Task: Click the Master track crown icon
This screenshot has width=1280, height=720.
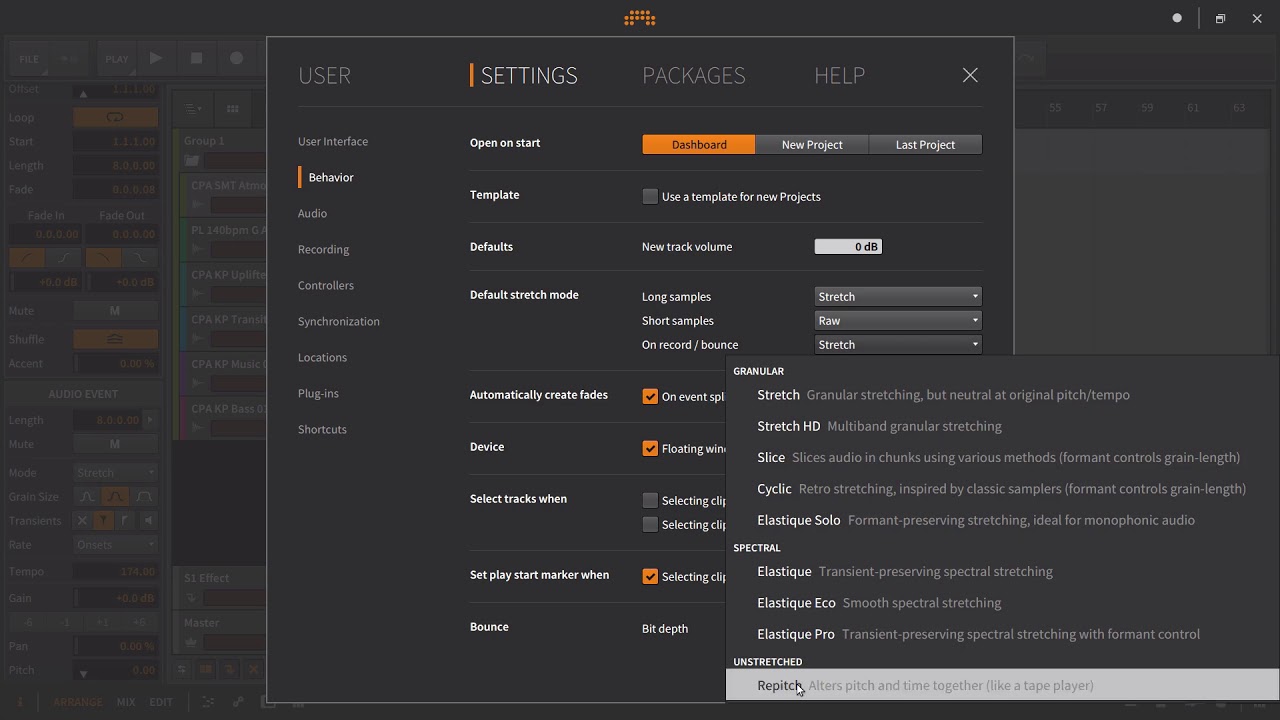Action: (192, 642)
